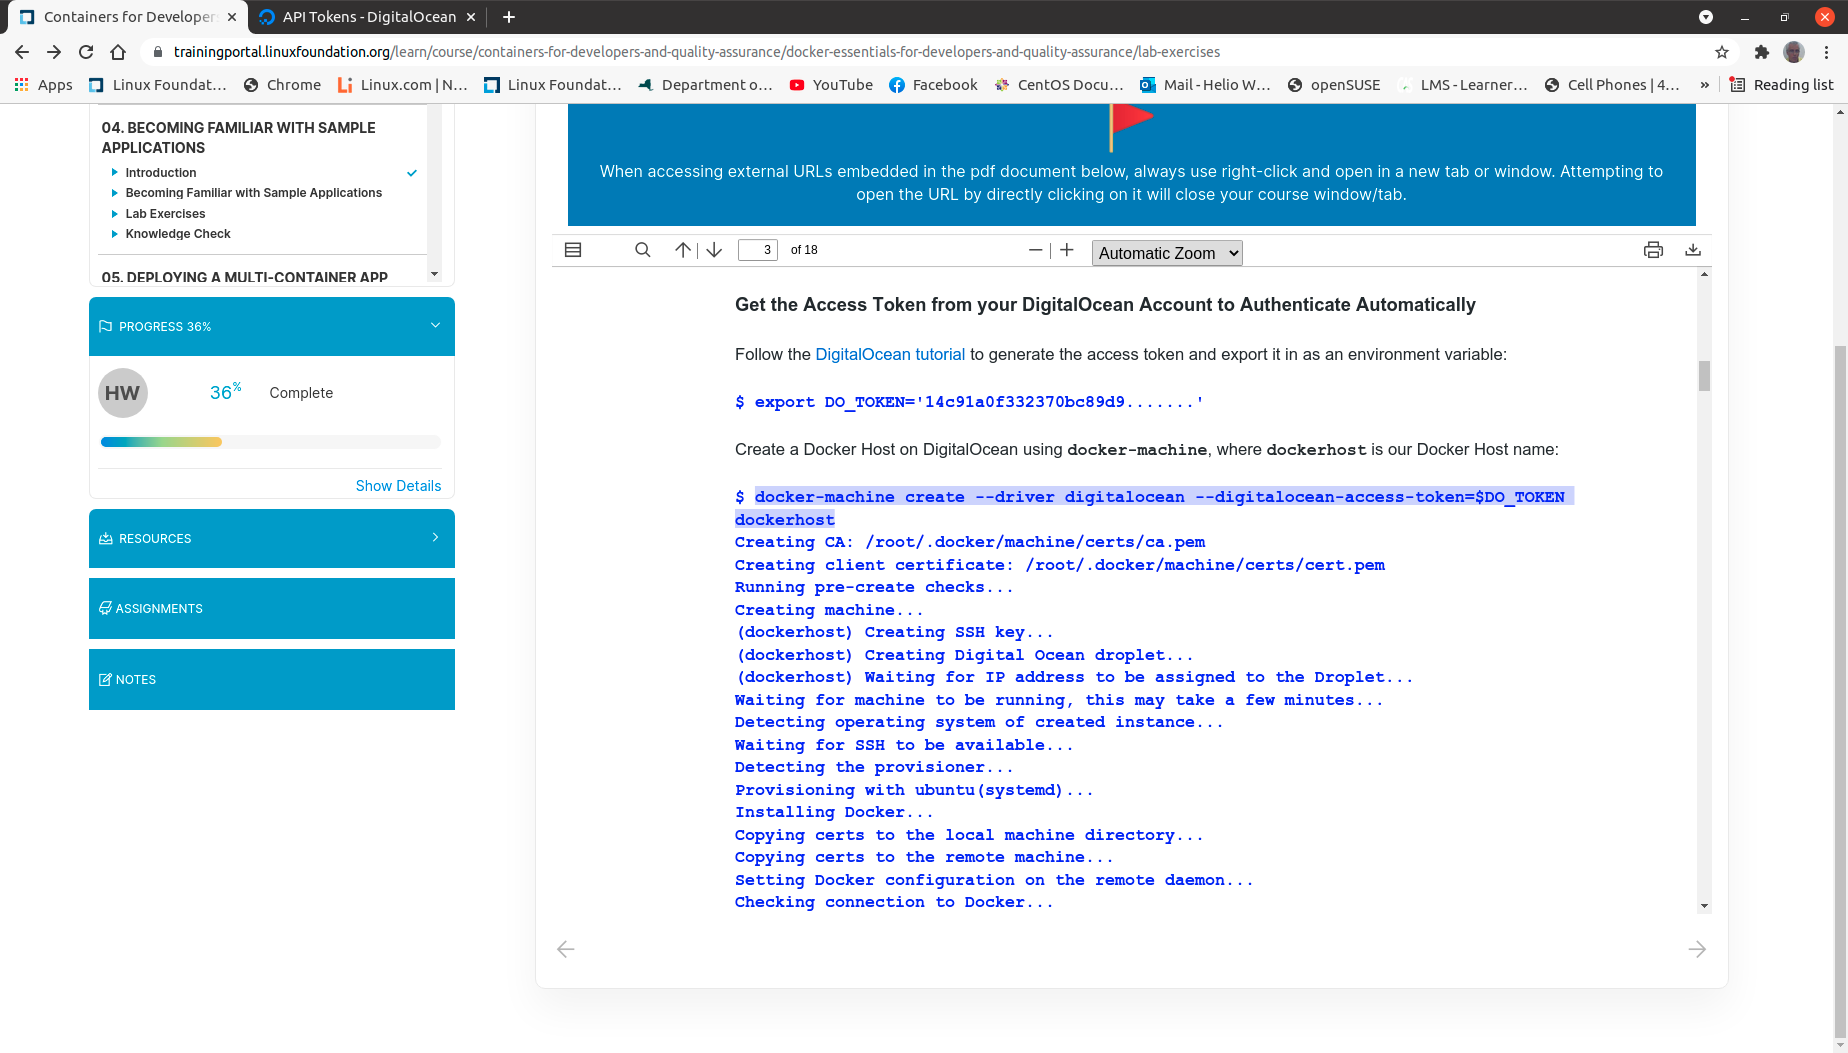Viewport: 1848px width, 1053px height.
Task: Close the Containers for Developers tab
Action: [232, 17]
